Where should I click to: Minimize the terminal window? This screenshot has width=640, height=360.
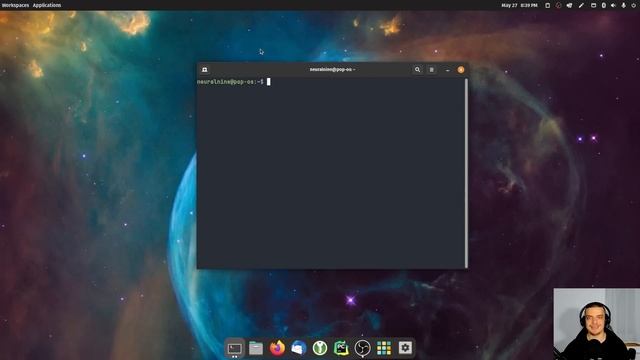point(447,70)
